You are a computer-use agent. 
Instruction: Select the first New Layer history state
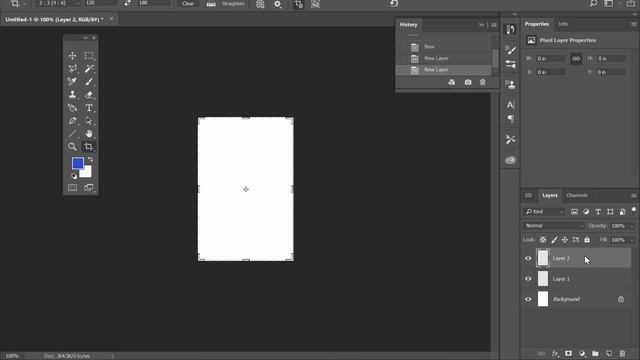(444, 58)
